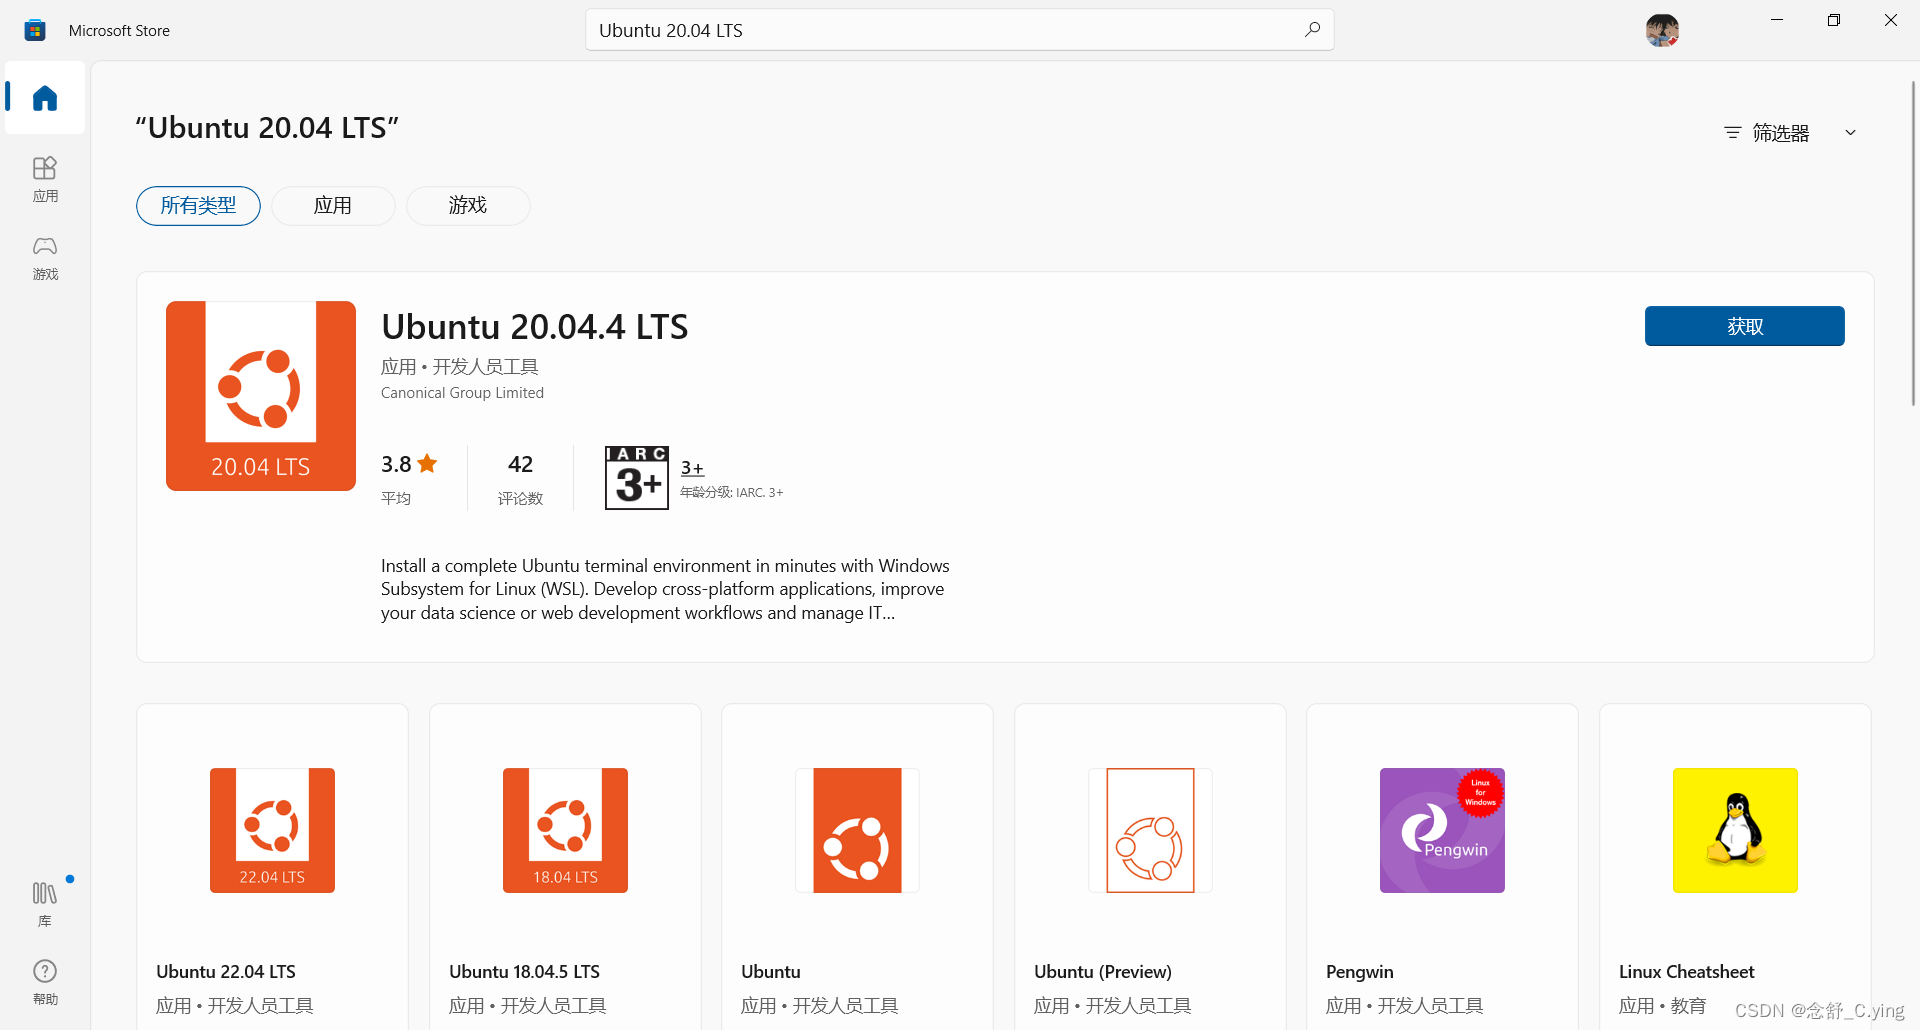Viewport: 1920px width, 1030px height.
Task: Click the Ubuntu (Preview) title text
Action: pos(1103,972)
